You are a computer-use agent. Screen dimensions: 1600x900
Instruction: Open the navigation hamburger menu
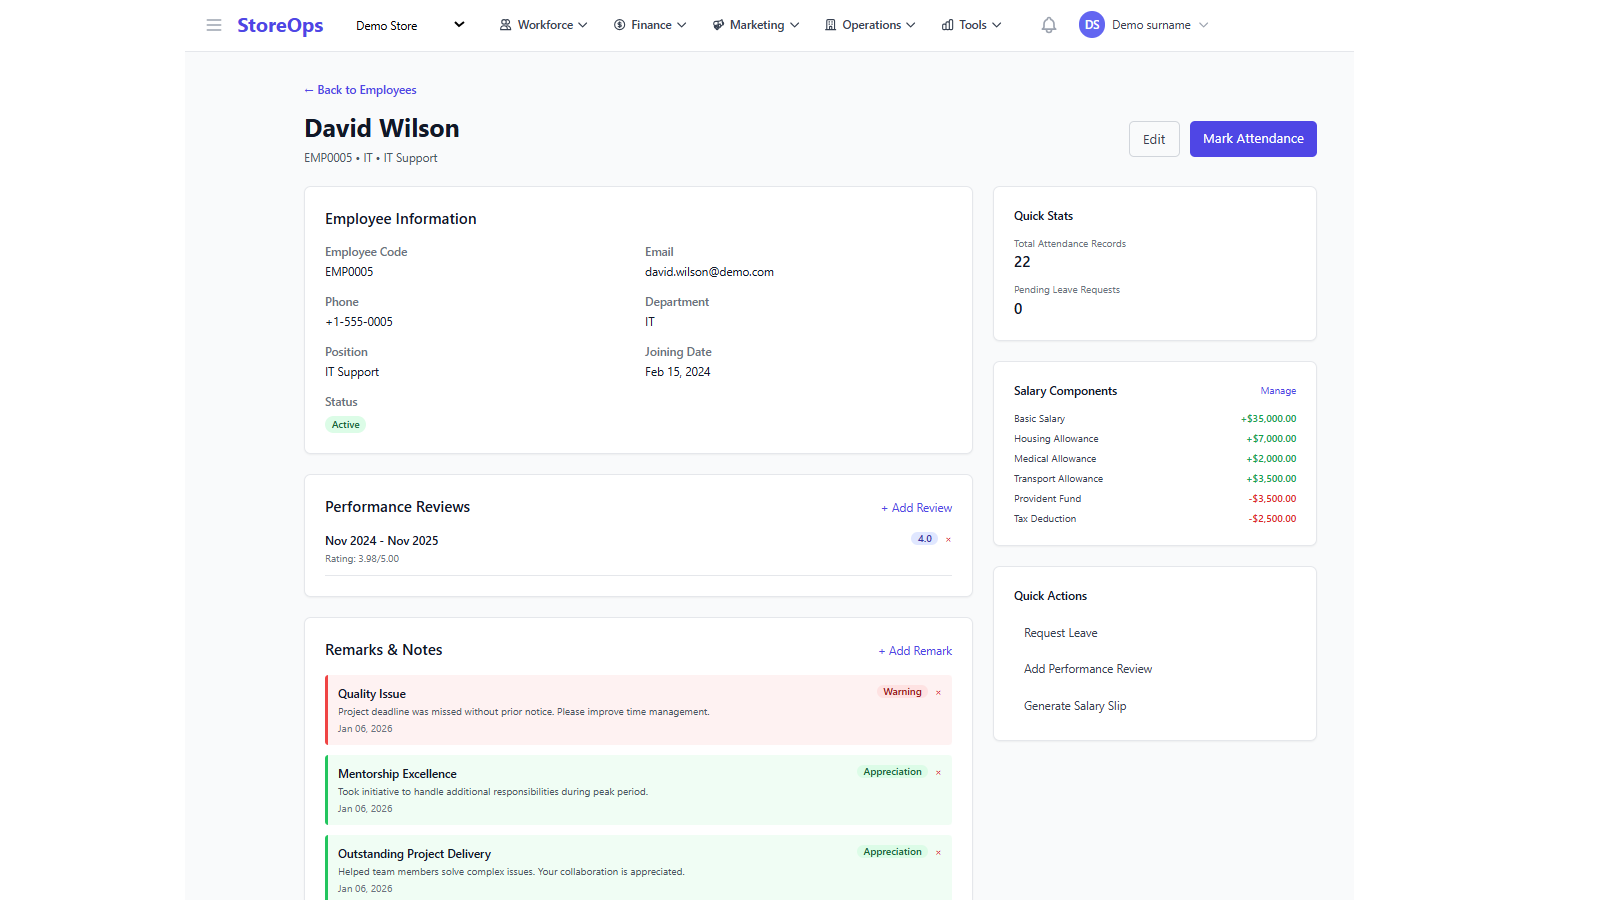point(214,25)
